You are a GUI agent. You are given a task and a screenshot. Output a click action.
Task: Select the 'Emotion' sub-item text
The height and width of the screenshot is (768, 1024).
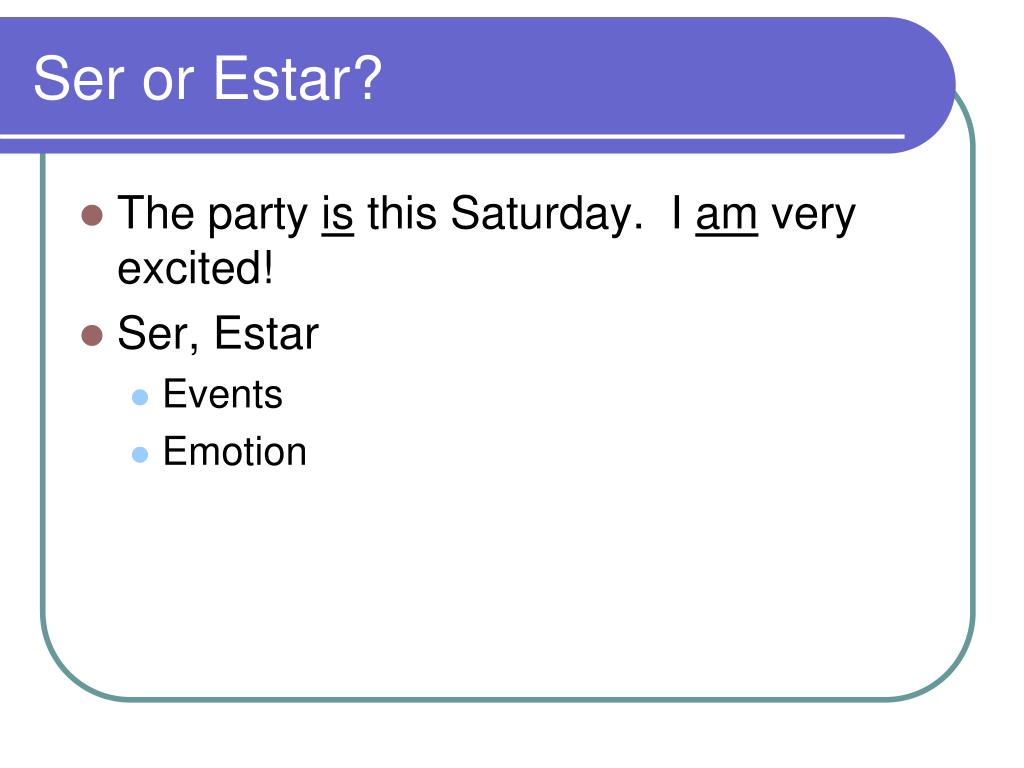[235, 451]
